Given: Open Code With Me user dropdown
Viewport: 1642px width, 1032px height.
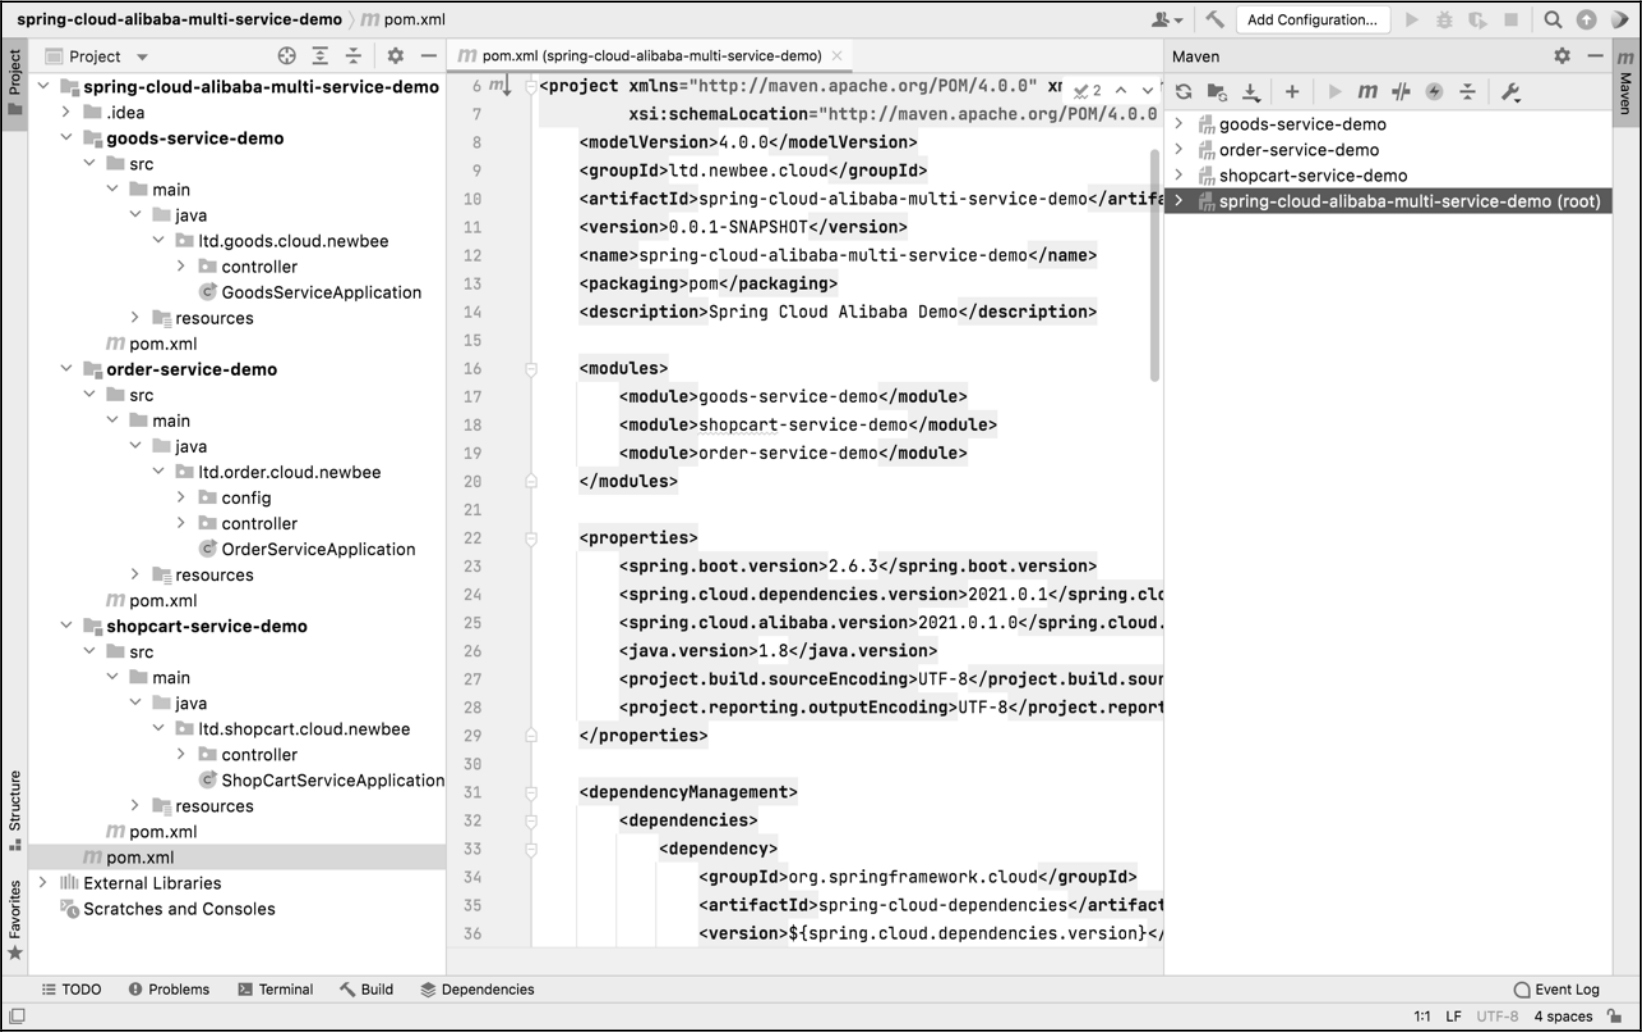Looking at the screenshot, I should click(x=1166, y=19).
